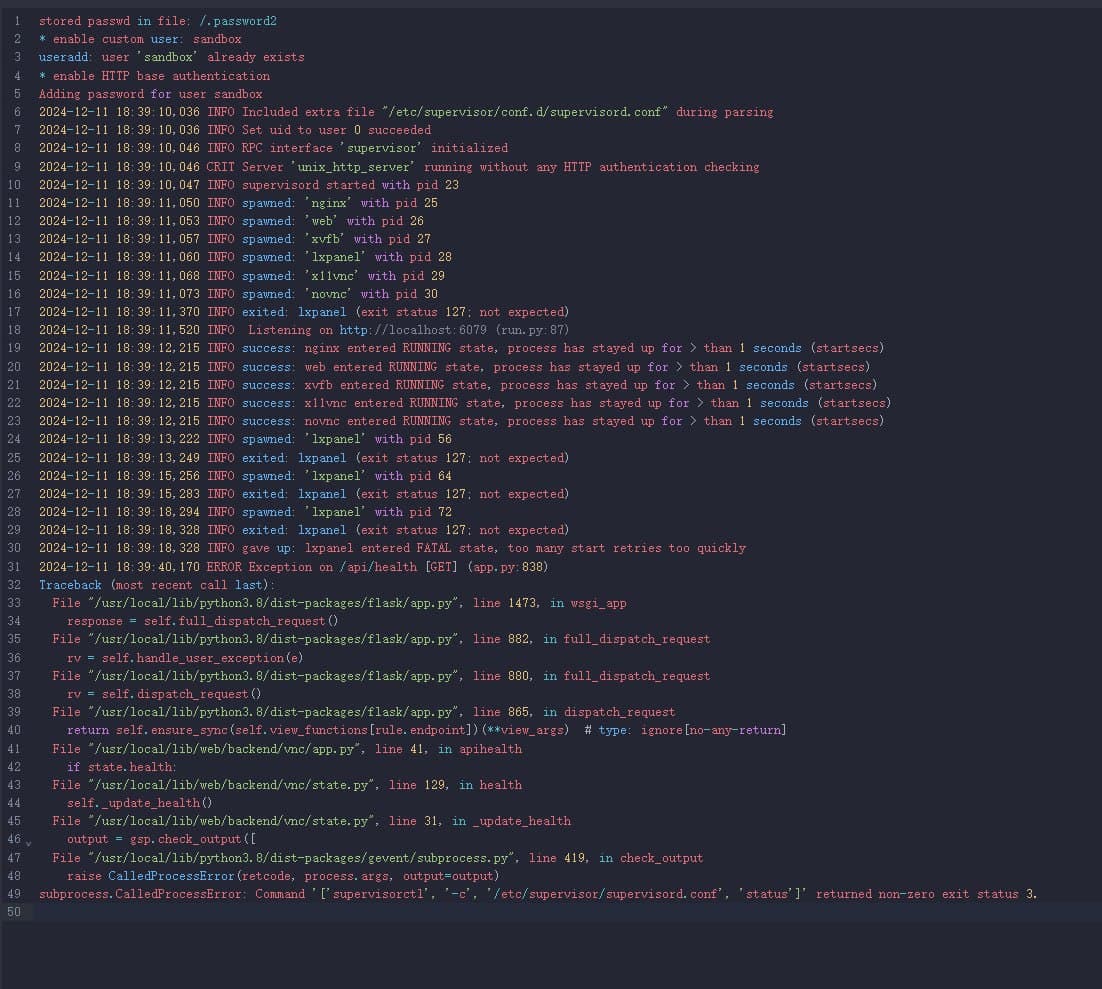This screenshot has height=989, width=1102.
Task: Select 'novnc entered RUNNING state' success line
Action: (461, 421)
